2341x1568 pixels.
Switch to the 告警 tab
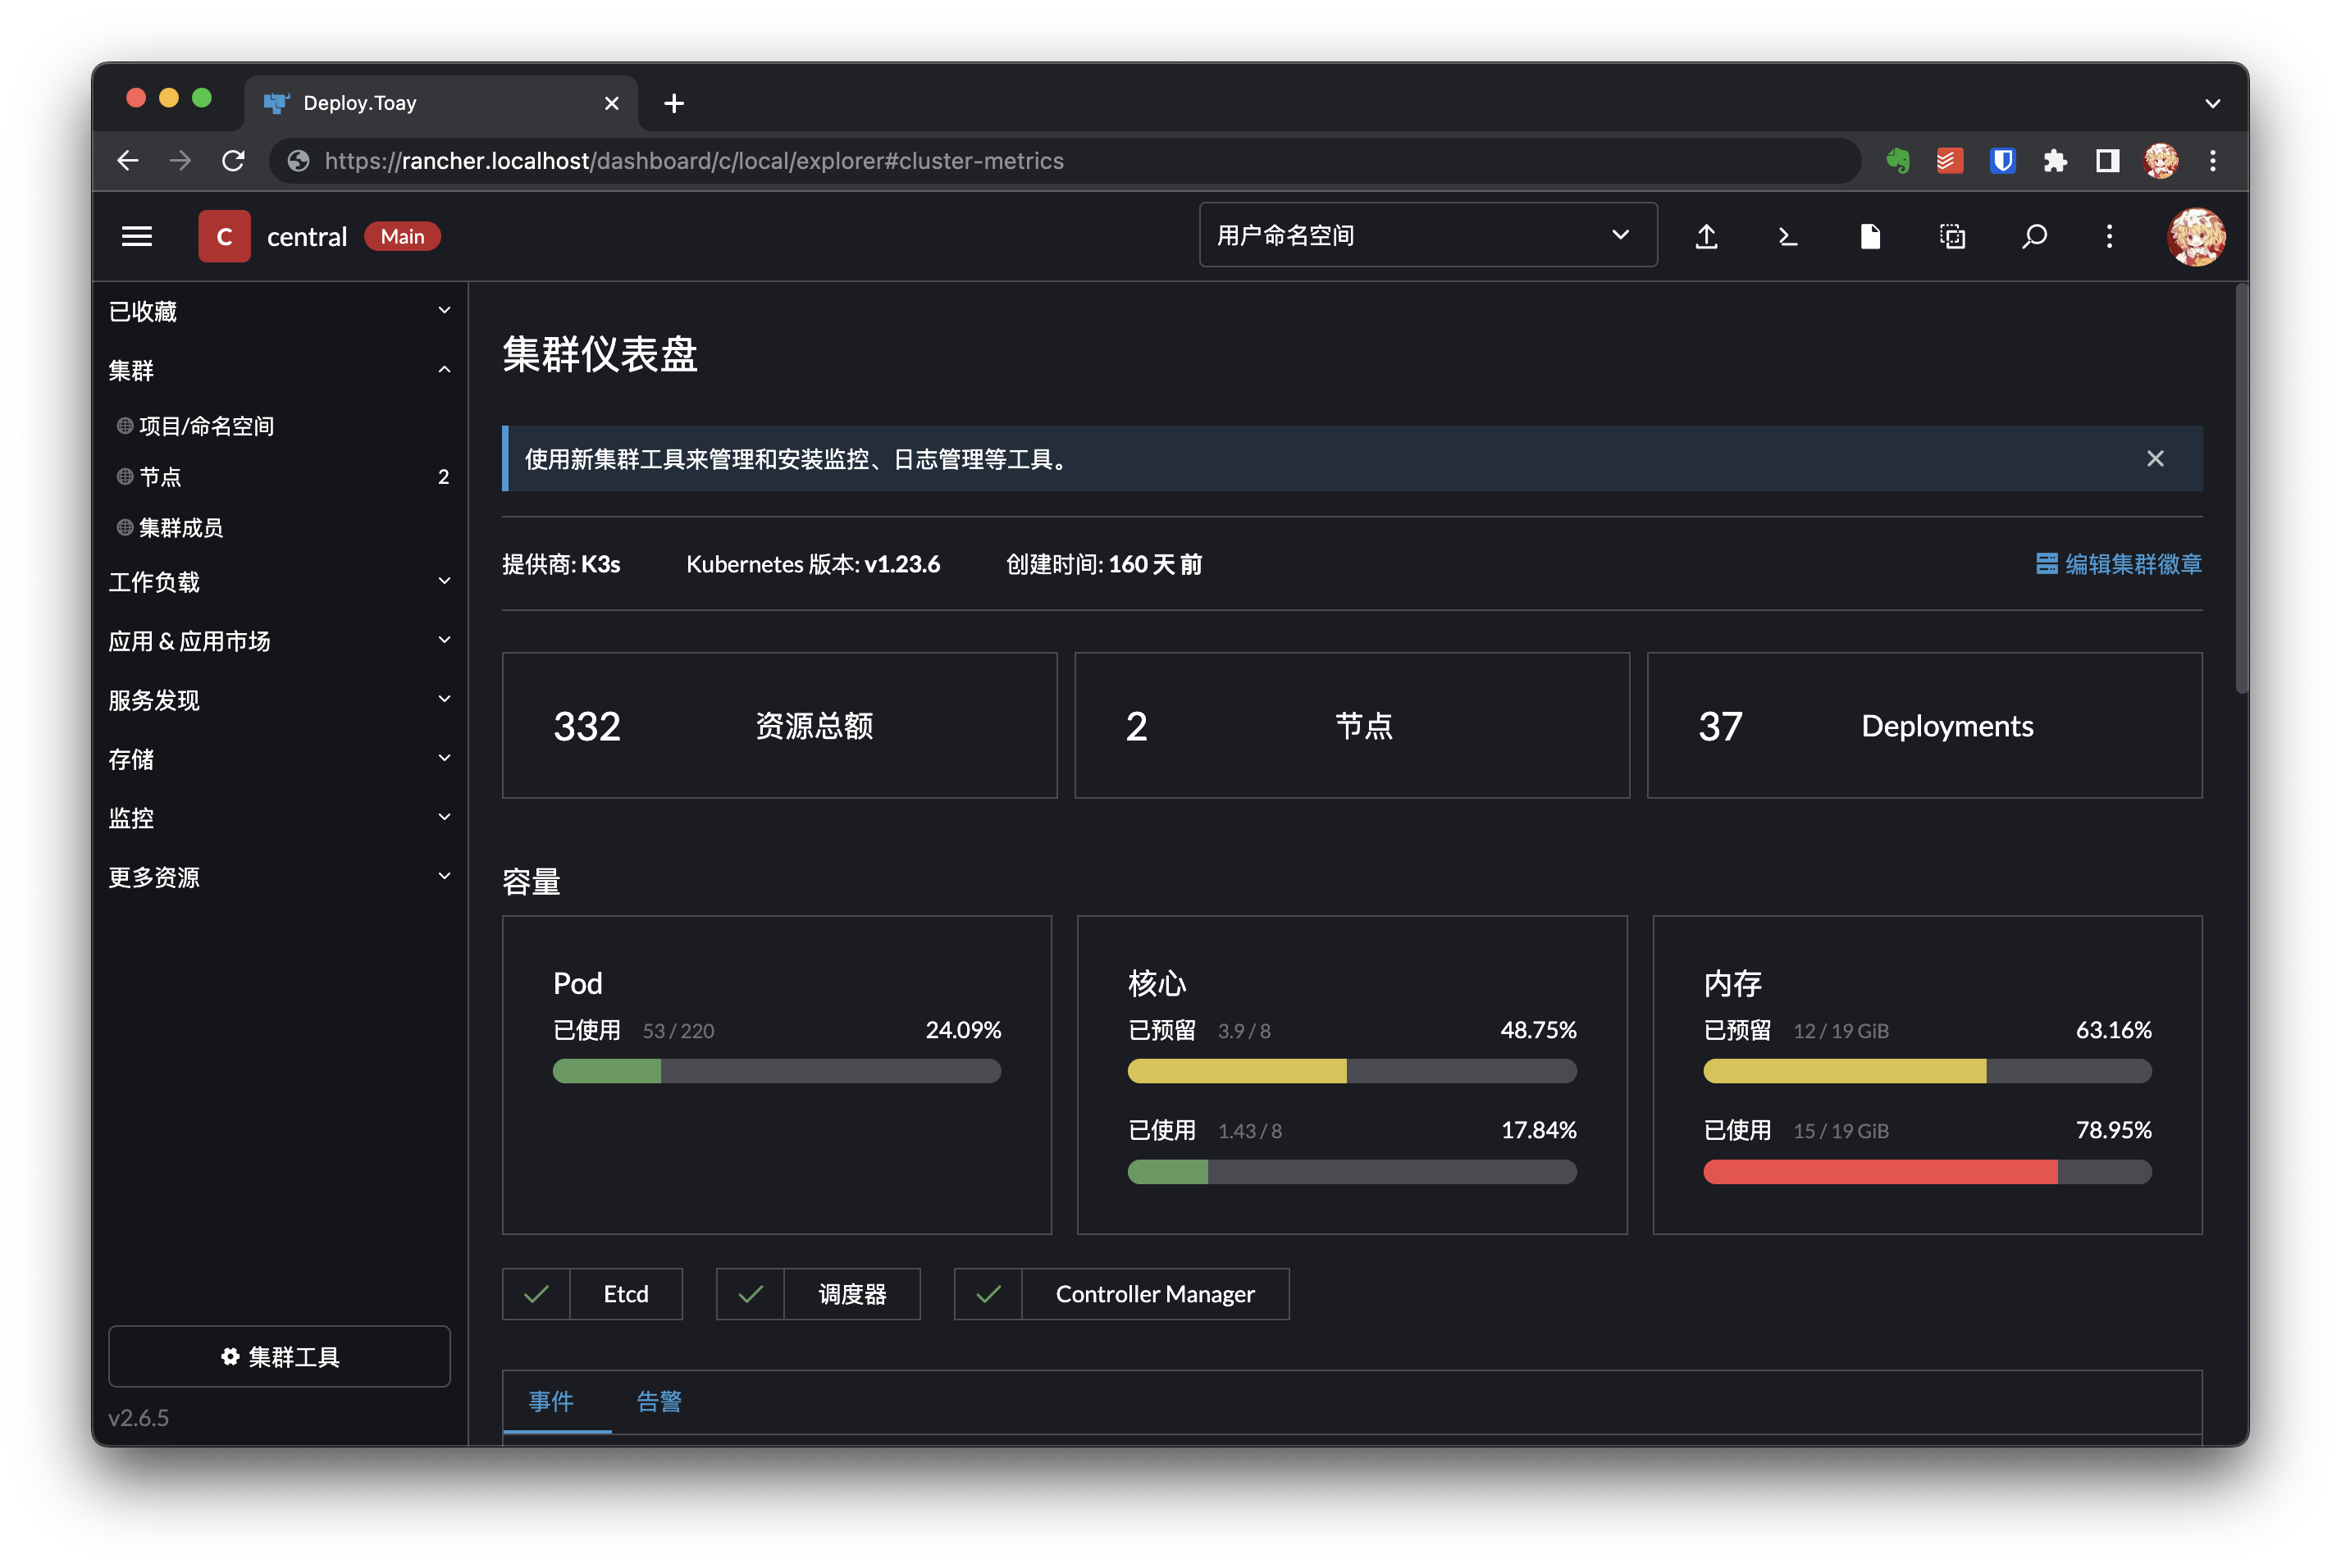click(x=659, y=1401)
